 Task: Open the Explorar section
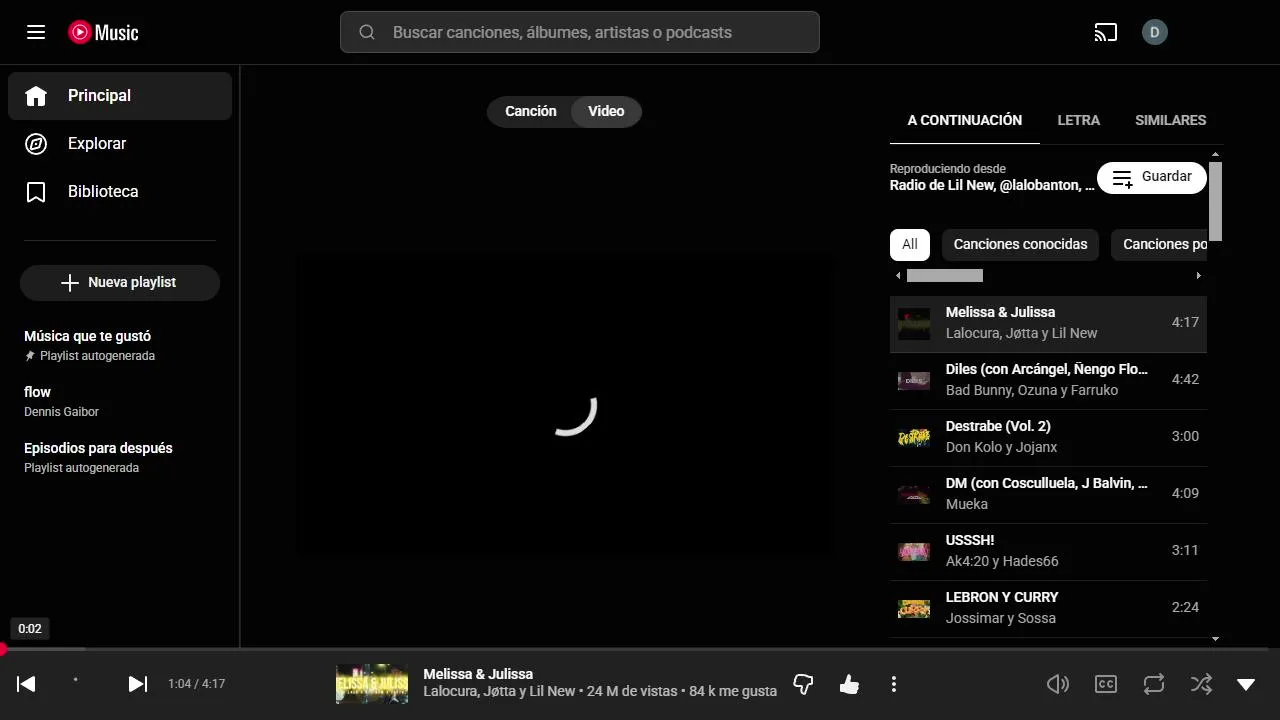coord(120,144)
